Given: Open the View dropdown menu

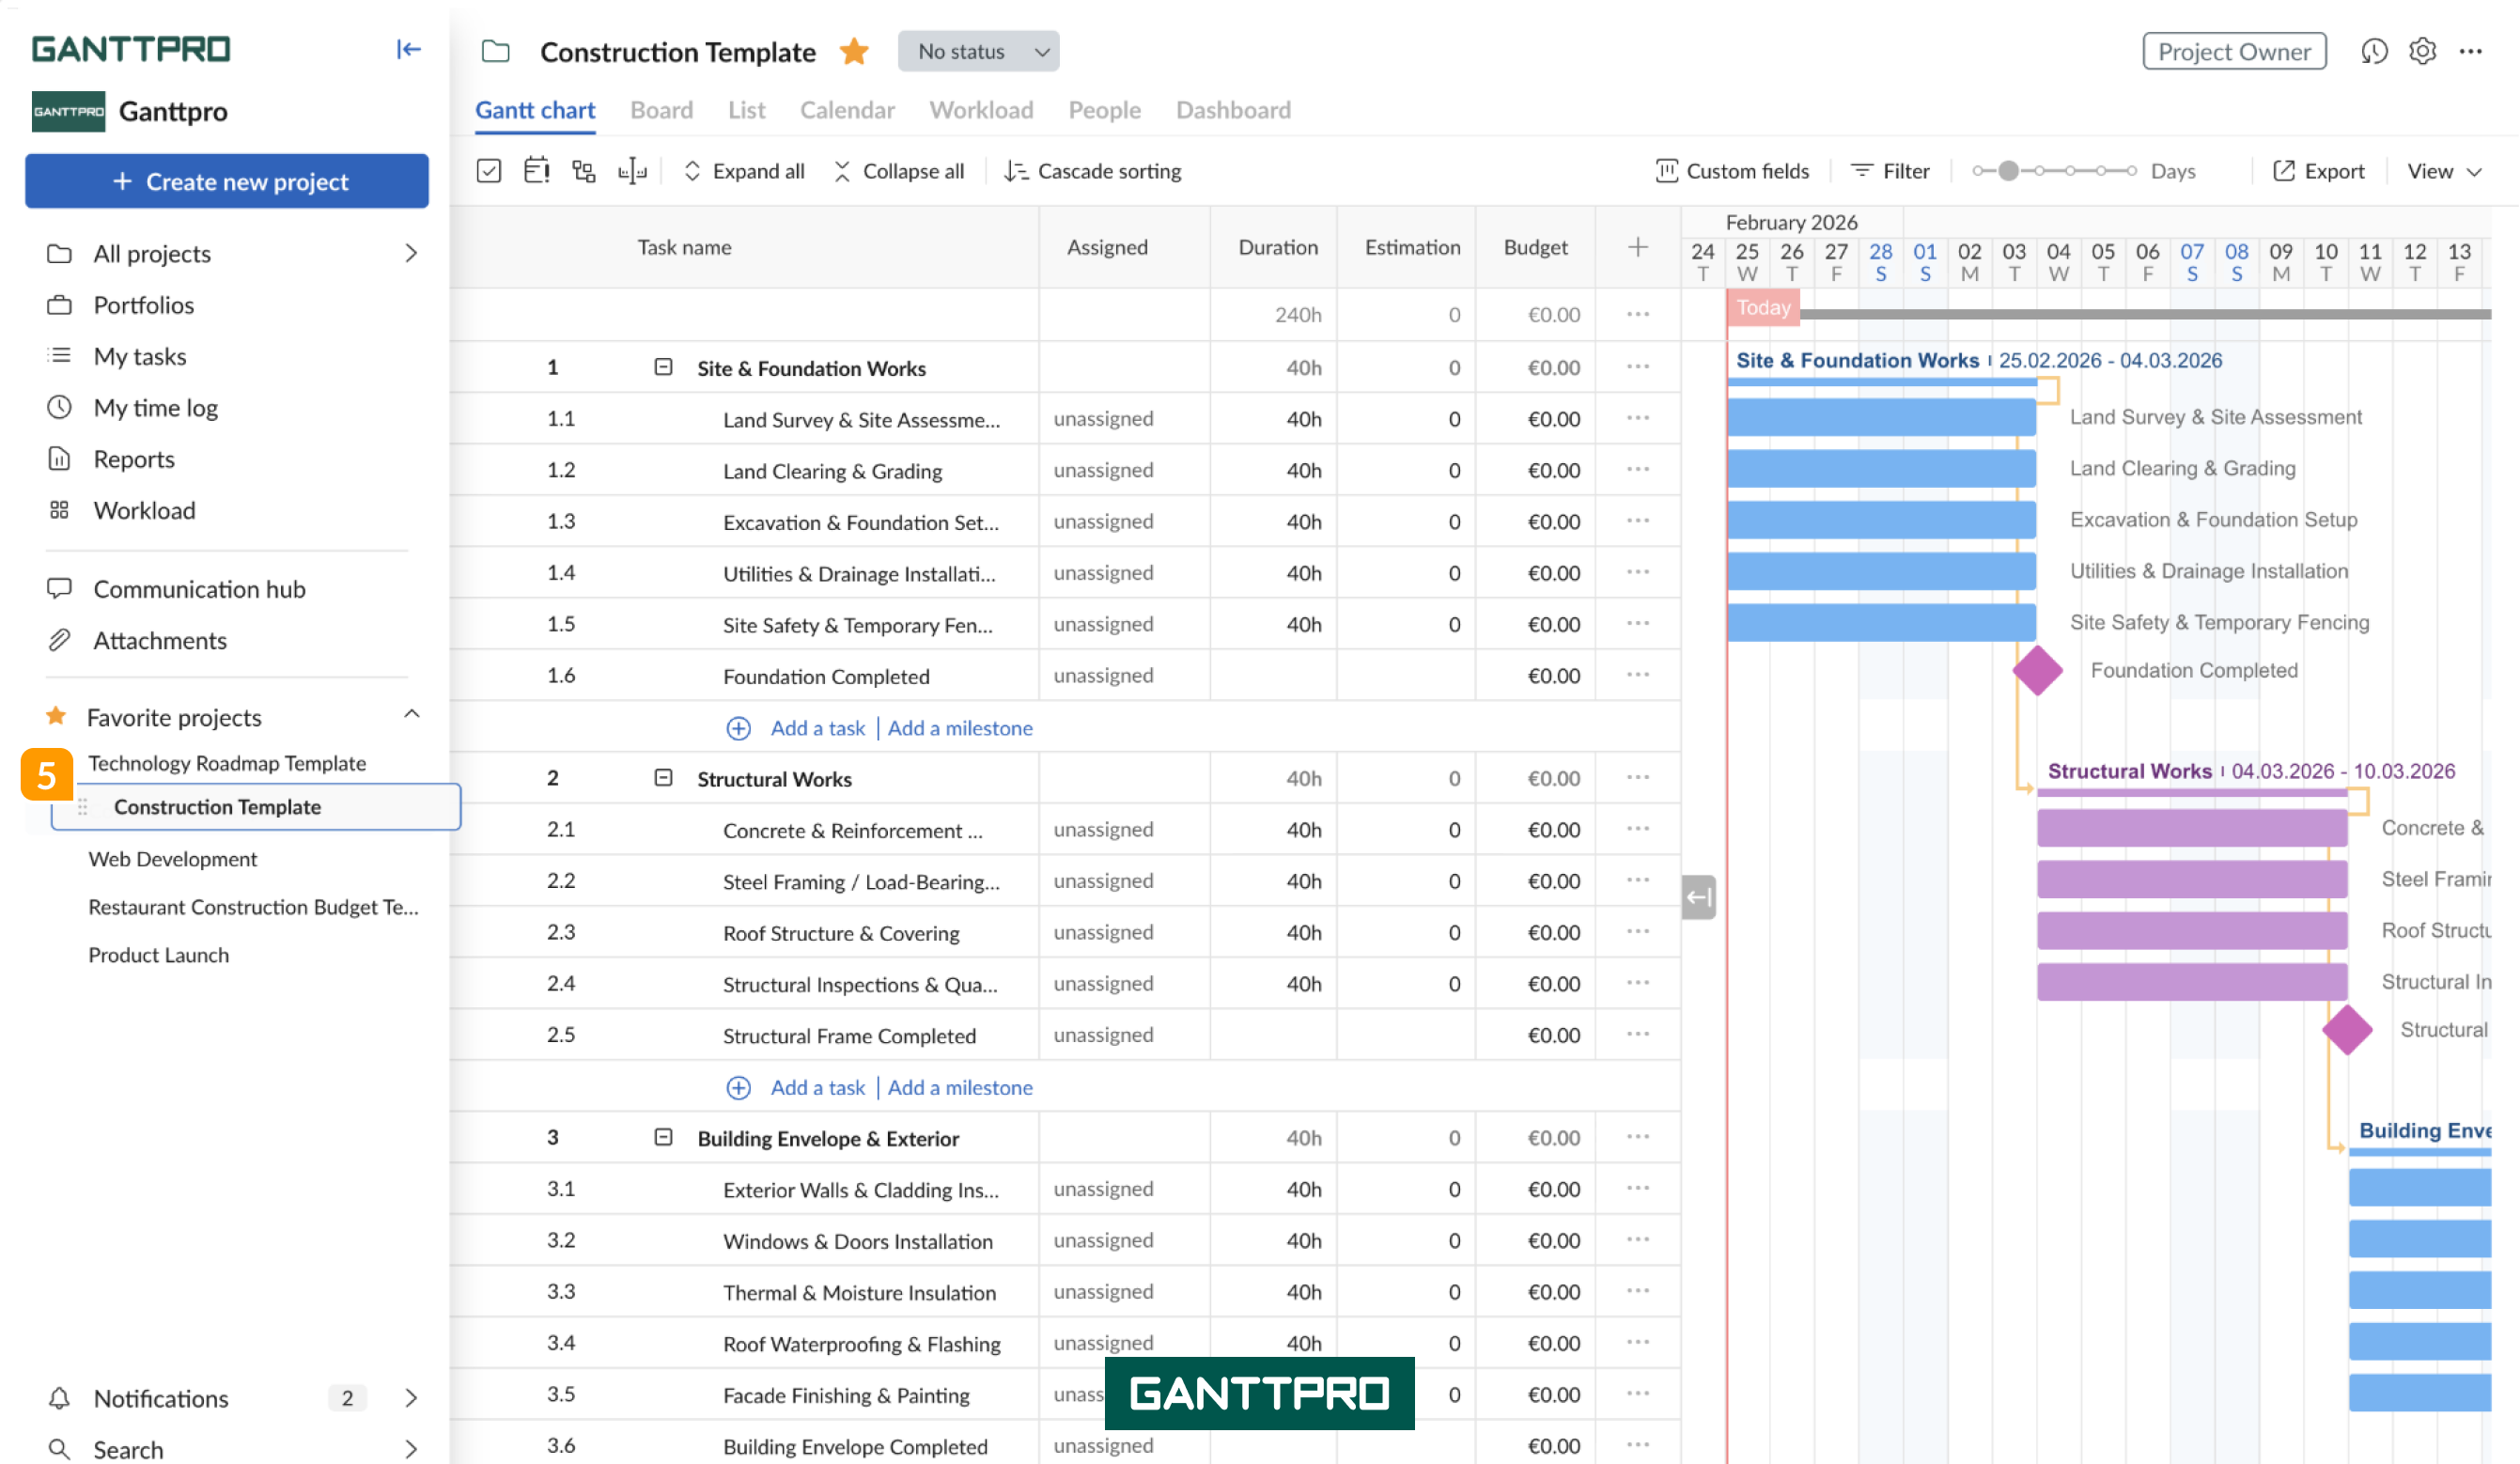Looking at the screenshot, I should pyautogui.click(x=2443, y=171).
